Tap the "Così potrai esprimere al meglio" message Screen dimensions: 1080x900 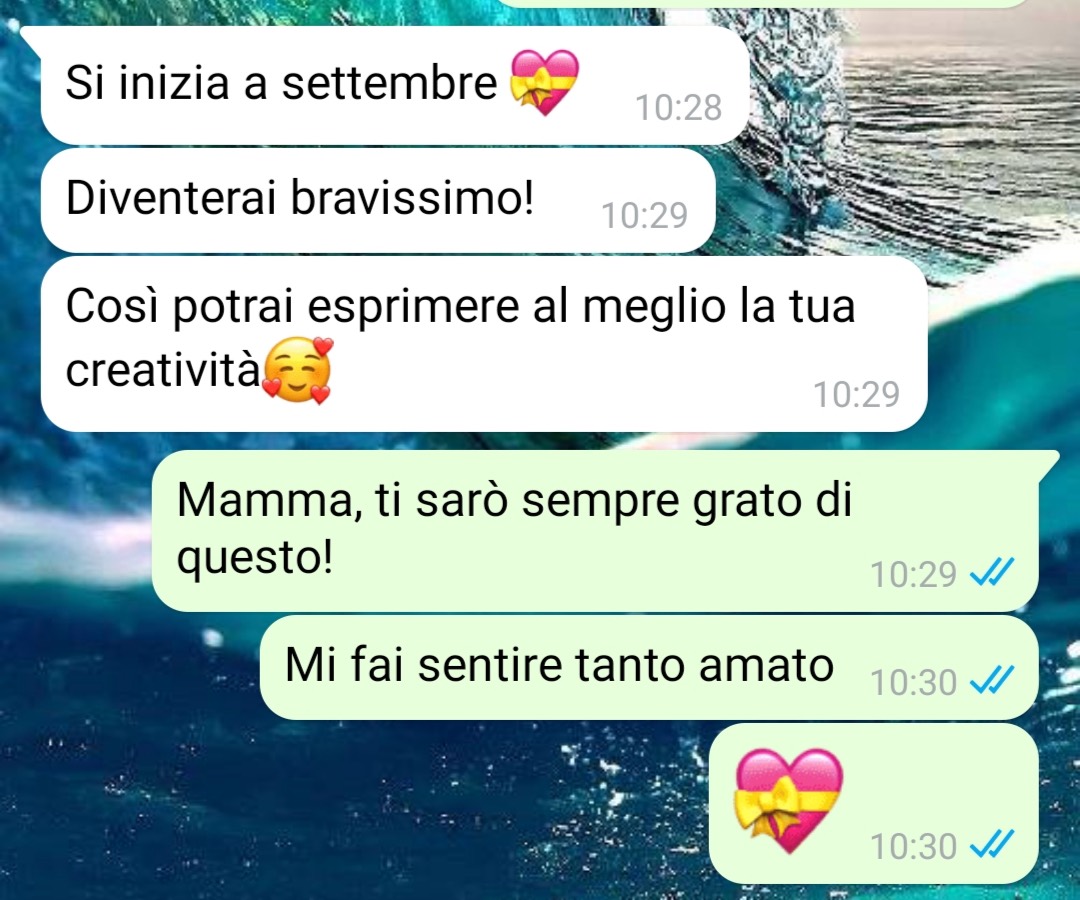[484, 345]
